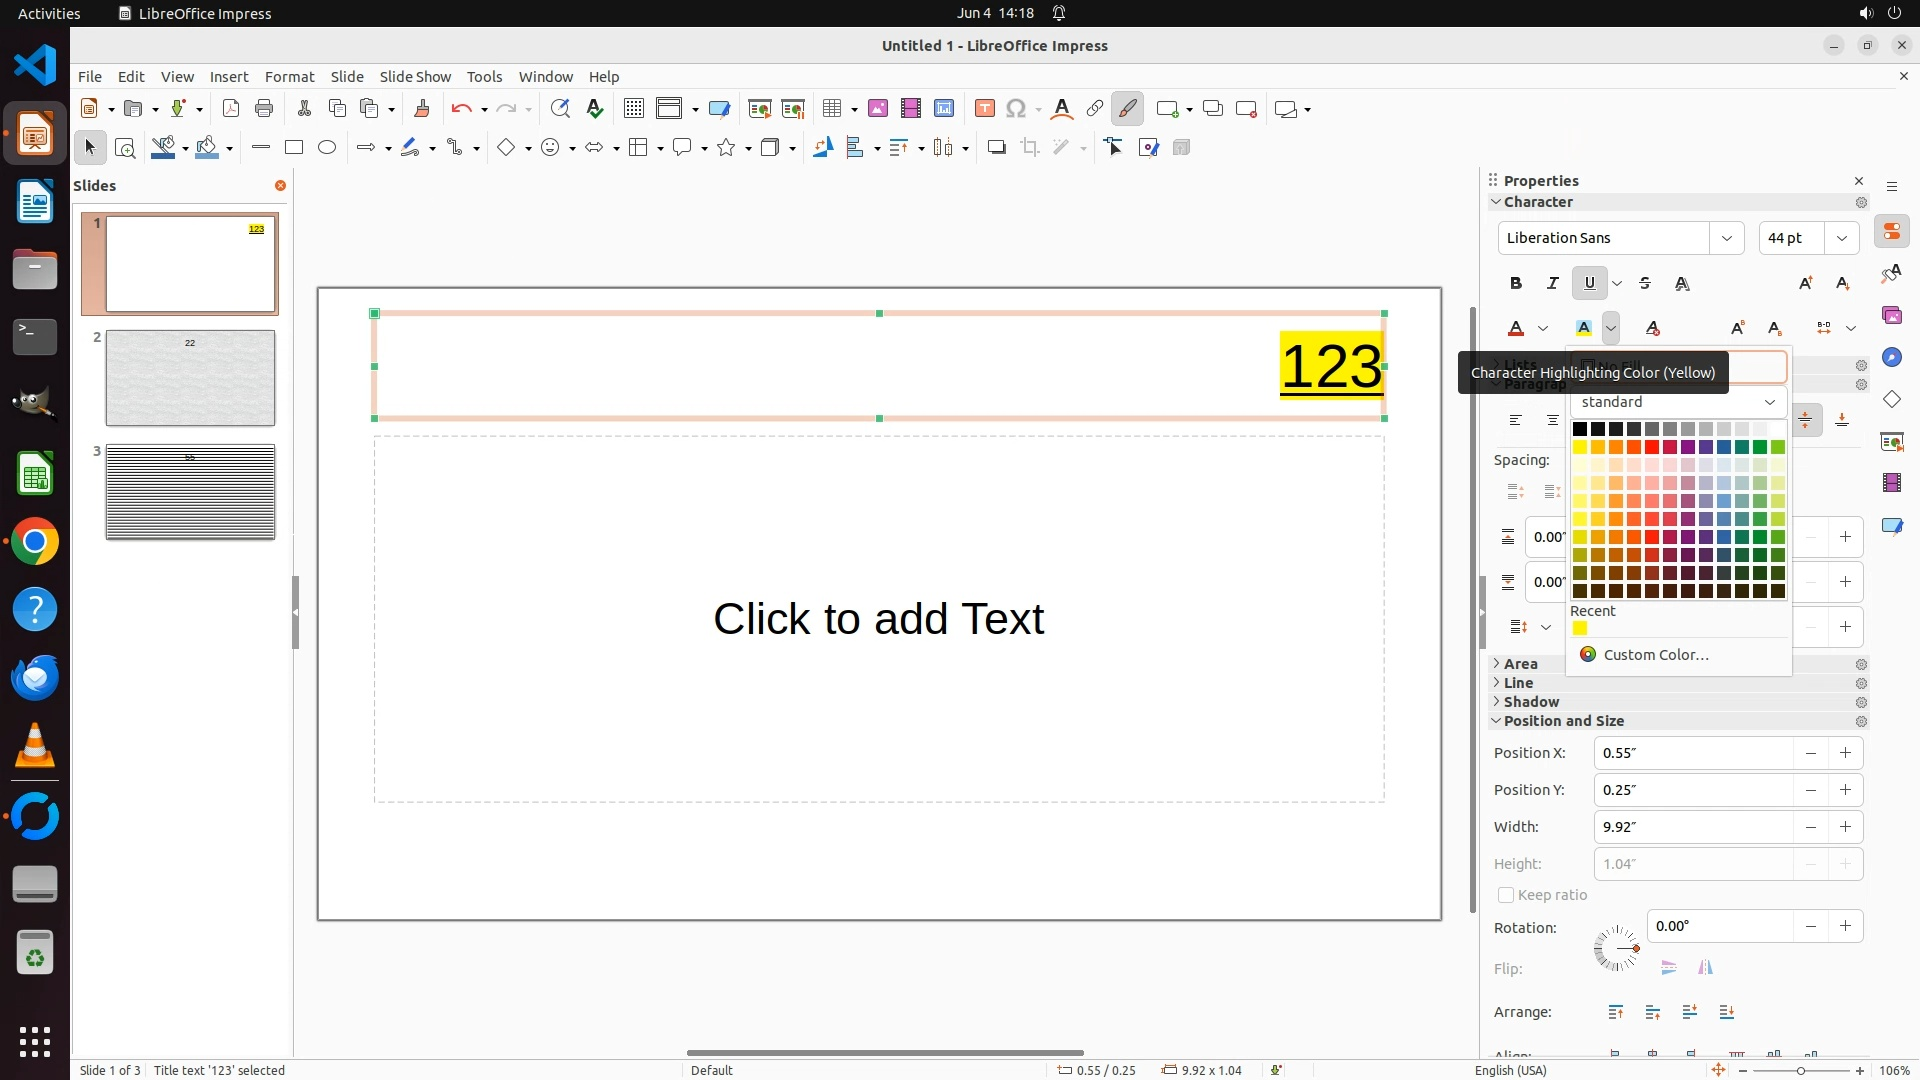The image size is (1920, 1080).
Task: Open the font name dropdown
Action: coord(1726,238)
